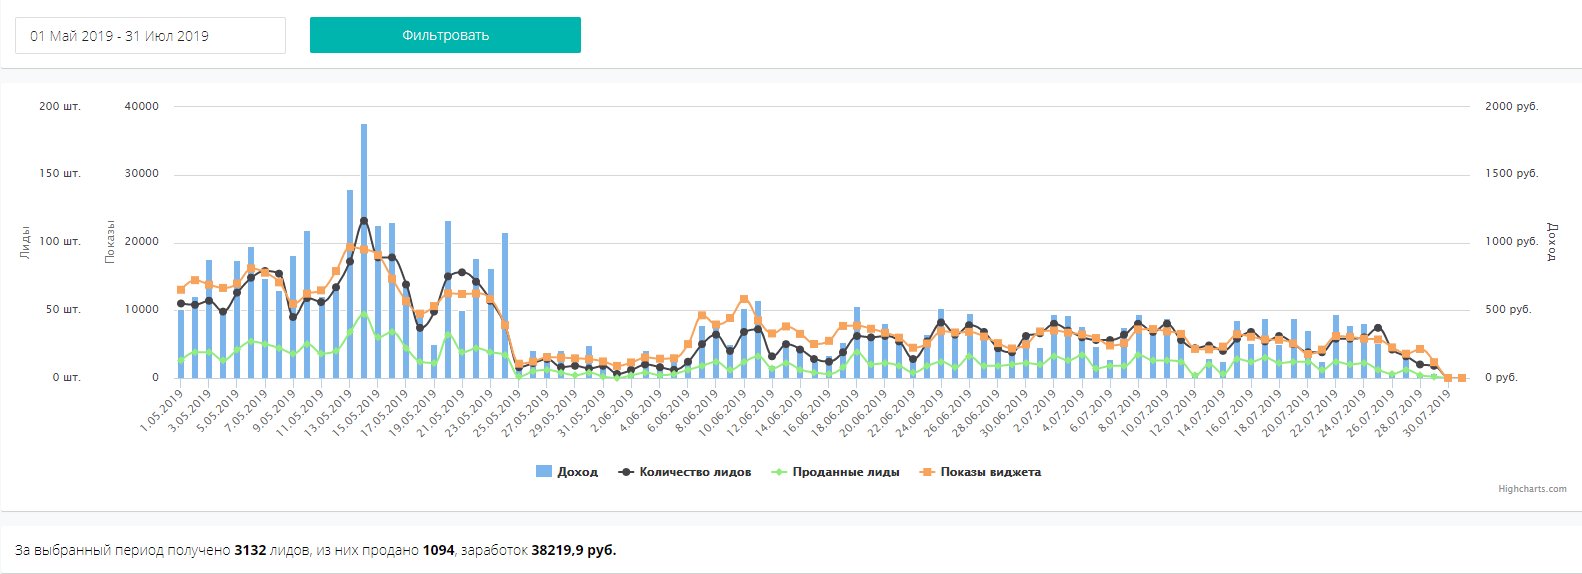Click the 1.05.2019 x-axis date label

[x=163, y=411]
